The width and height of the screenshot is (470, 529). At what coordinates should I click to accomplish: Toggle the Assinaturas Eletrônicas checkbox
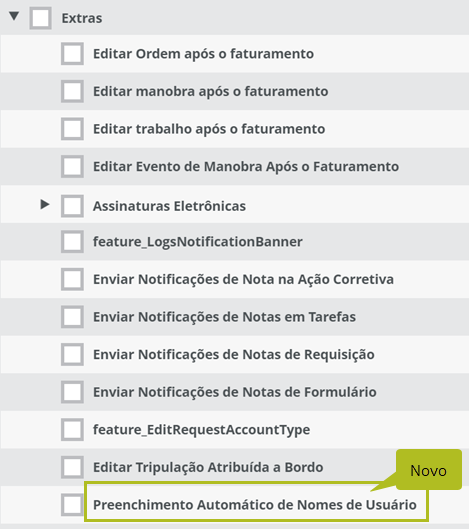[x=72, y=206]
